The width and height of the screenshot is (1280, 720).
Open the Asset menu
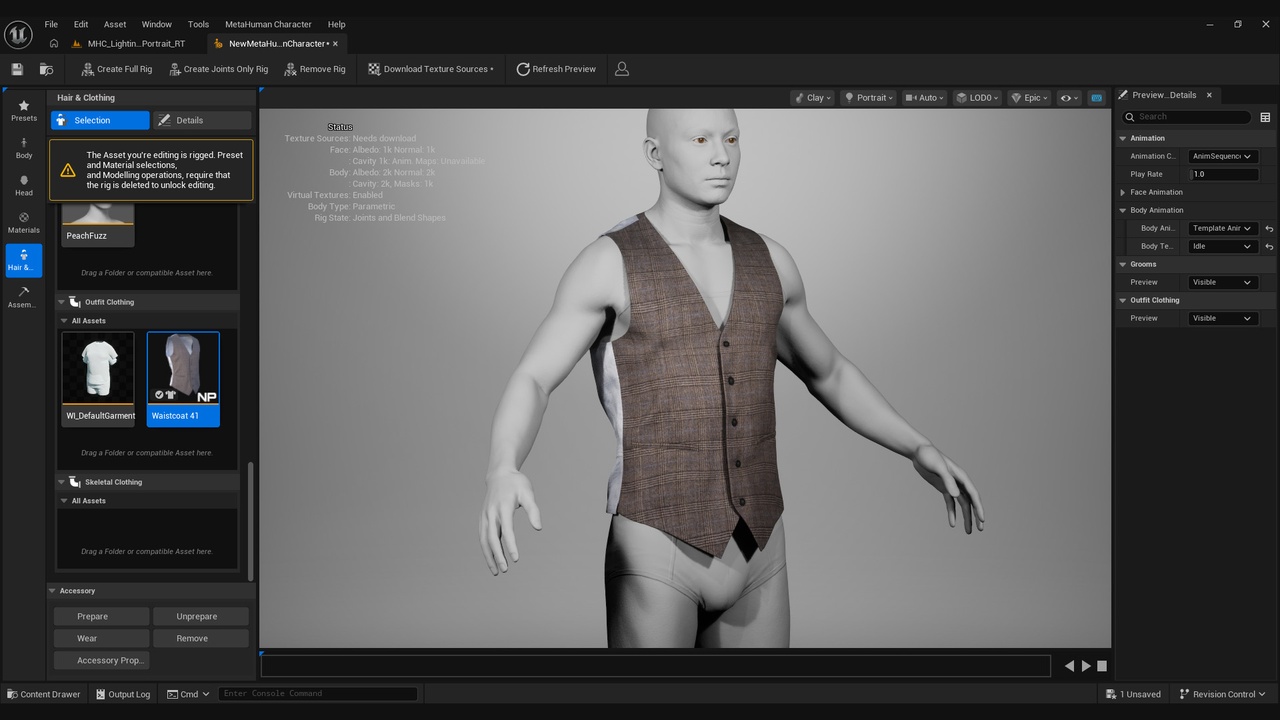pos(115,24)
